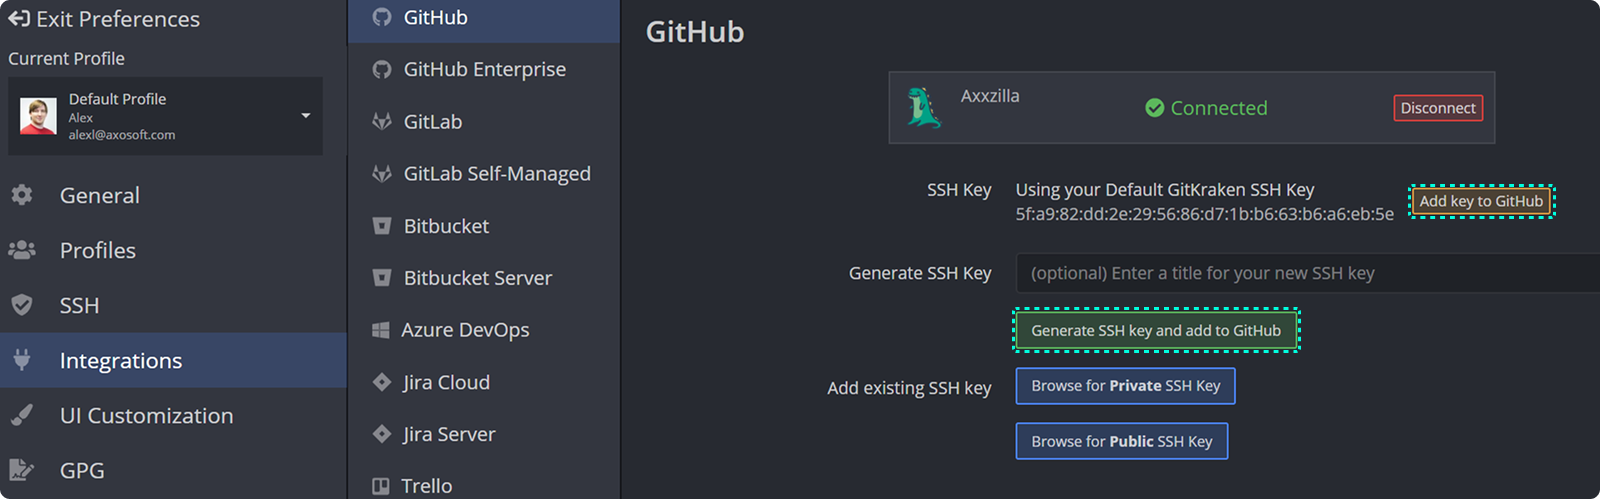Open the profile selector dropdown arrow
1600x499 pixels.
click(x=305, y=116)
